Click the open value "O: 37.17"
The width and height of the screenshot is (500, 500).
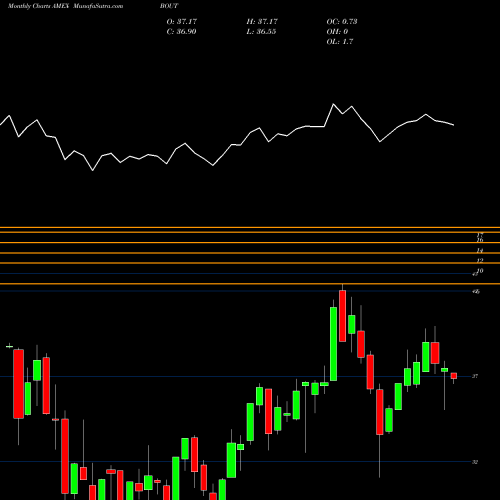click(182, 21)
